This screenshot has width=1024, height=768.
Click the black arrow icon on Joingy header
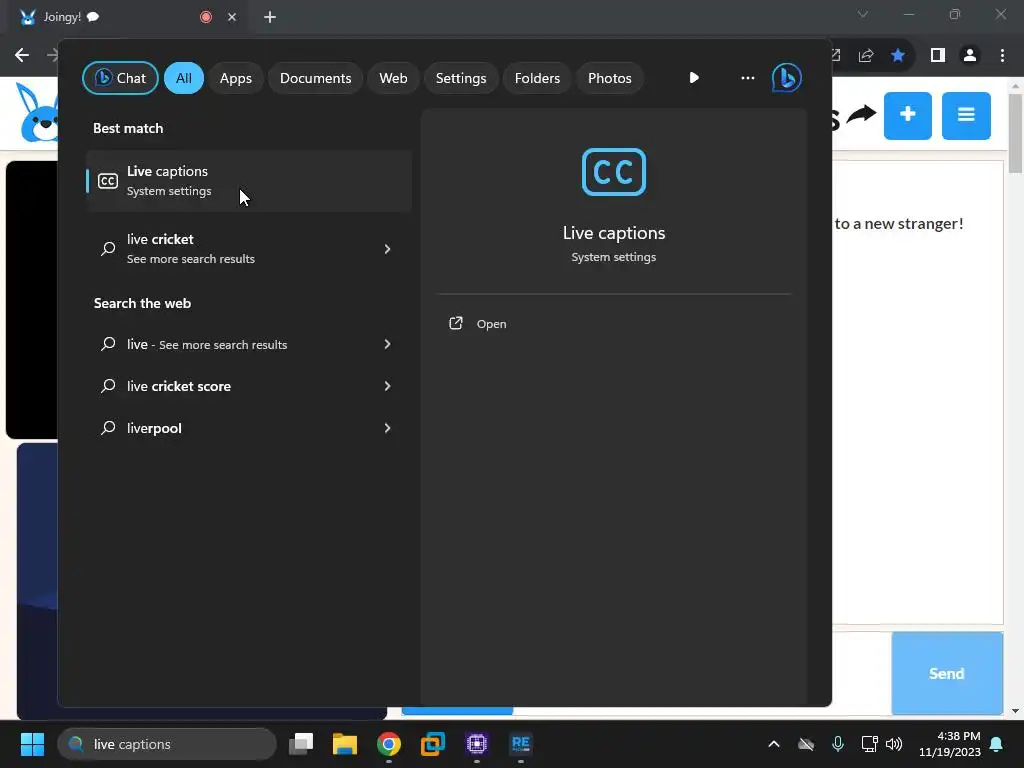tap(861, 116)
